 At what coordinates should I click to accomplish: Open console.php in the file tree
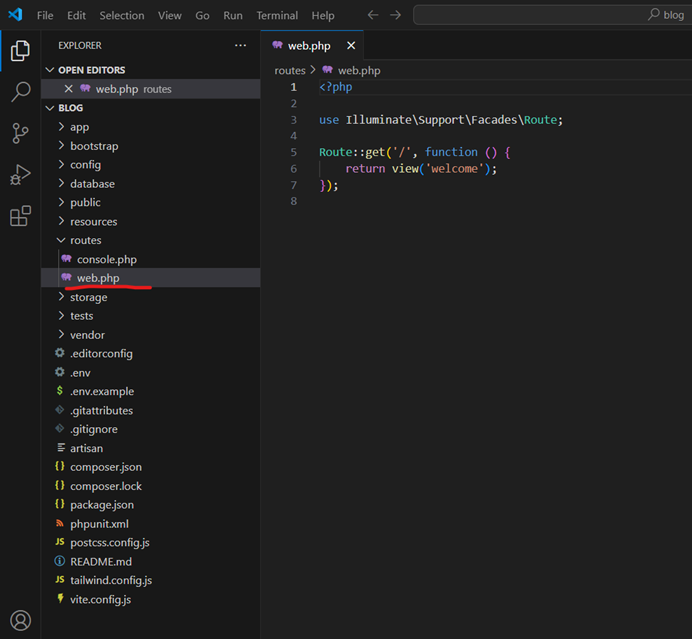coord(106,259)
